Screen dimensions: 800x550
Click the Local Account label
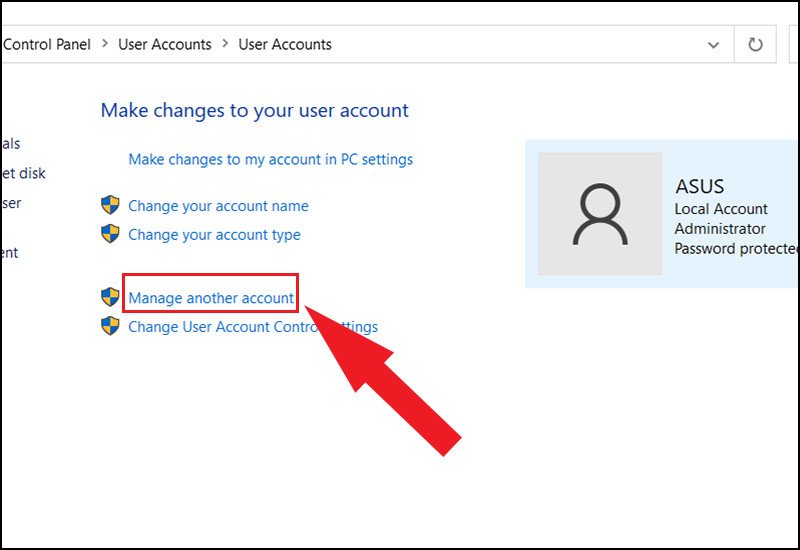[x=721, y=209]
